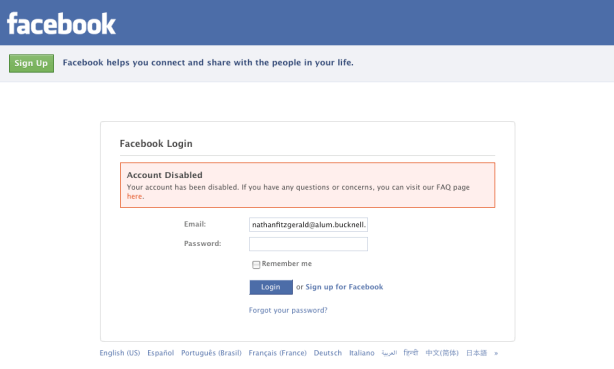This screenshot has width=614, height=369.
Task: Select the 中文(简体) language link
Action: (442, 353)
